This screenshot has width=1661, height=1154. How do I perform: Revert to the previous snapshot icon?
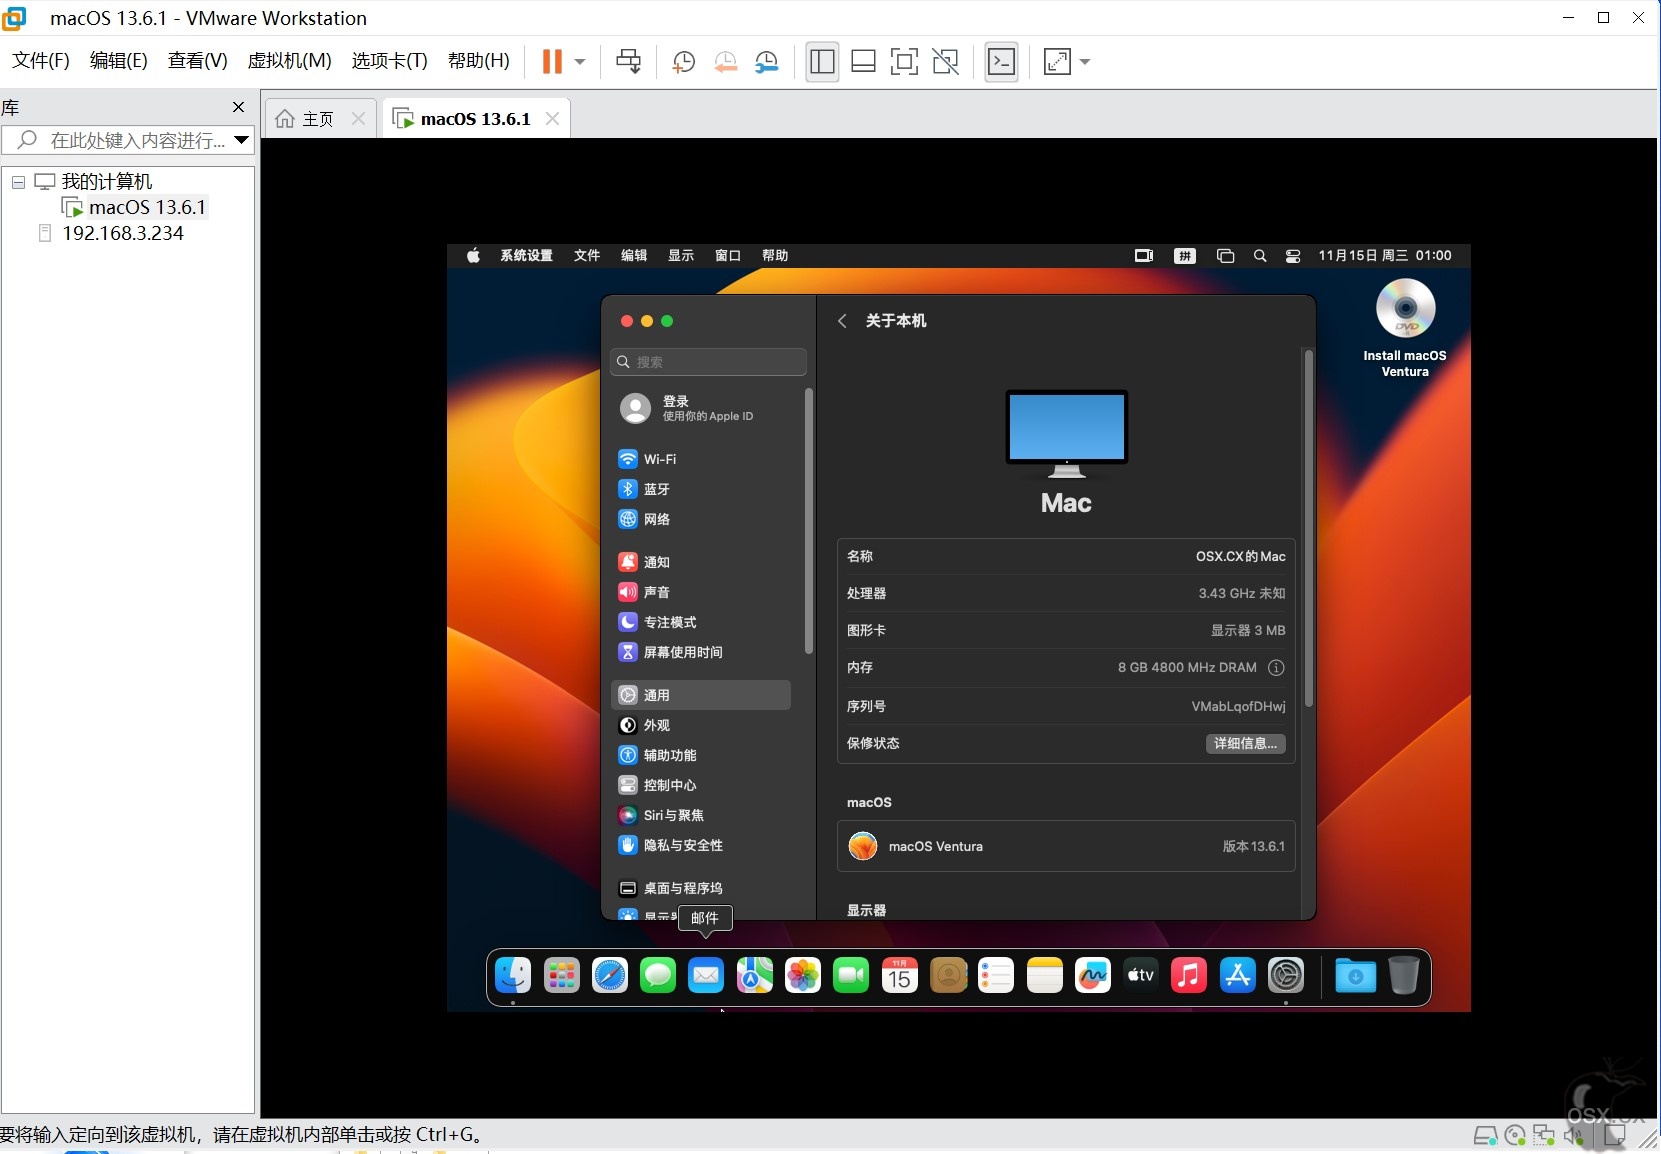coord(726,62)
